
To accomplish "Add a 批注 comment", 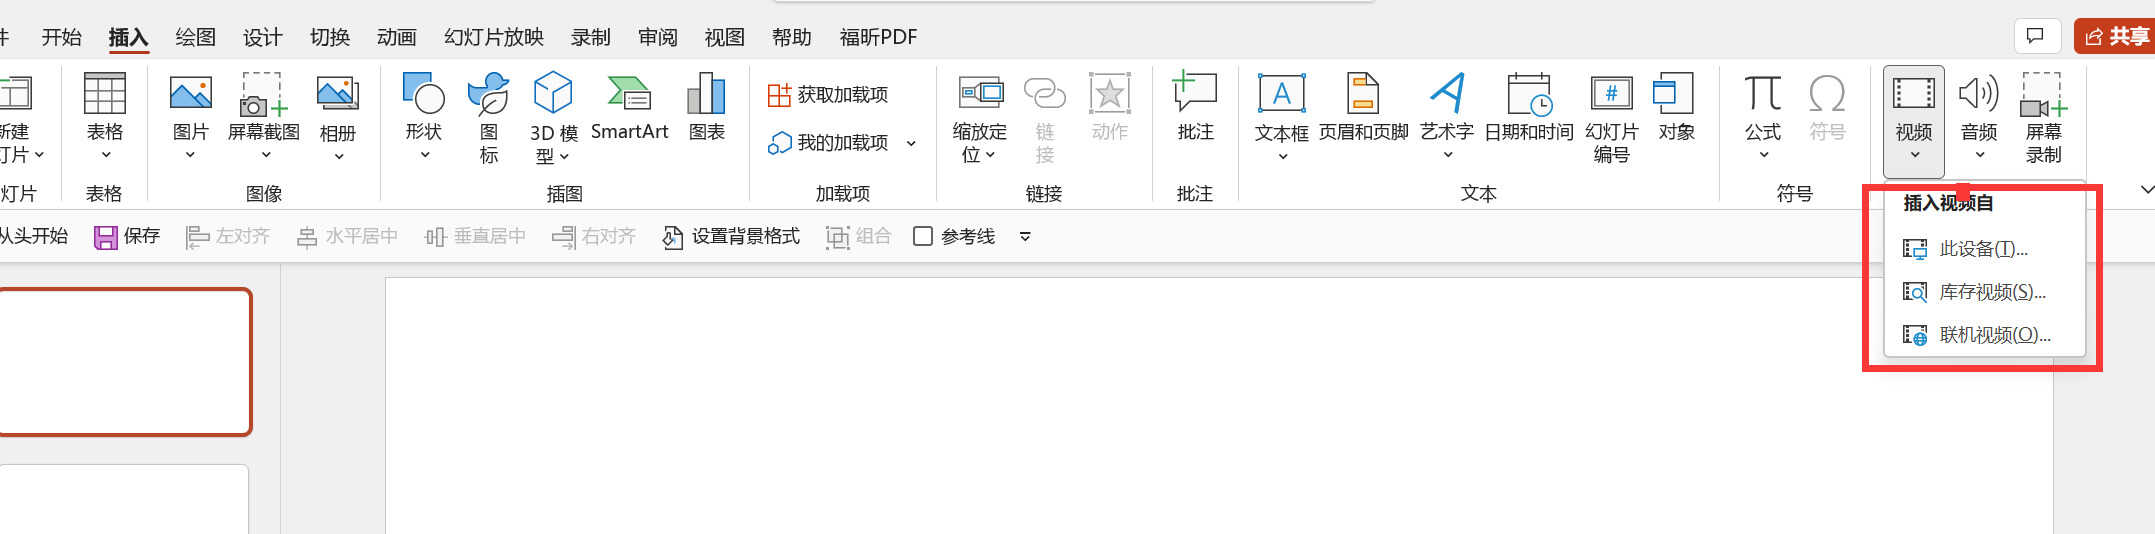I will 1195,107.
